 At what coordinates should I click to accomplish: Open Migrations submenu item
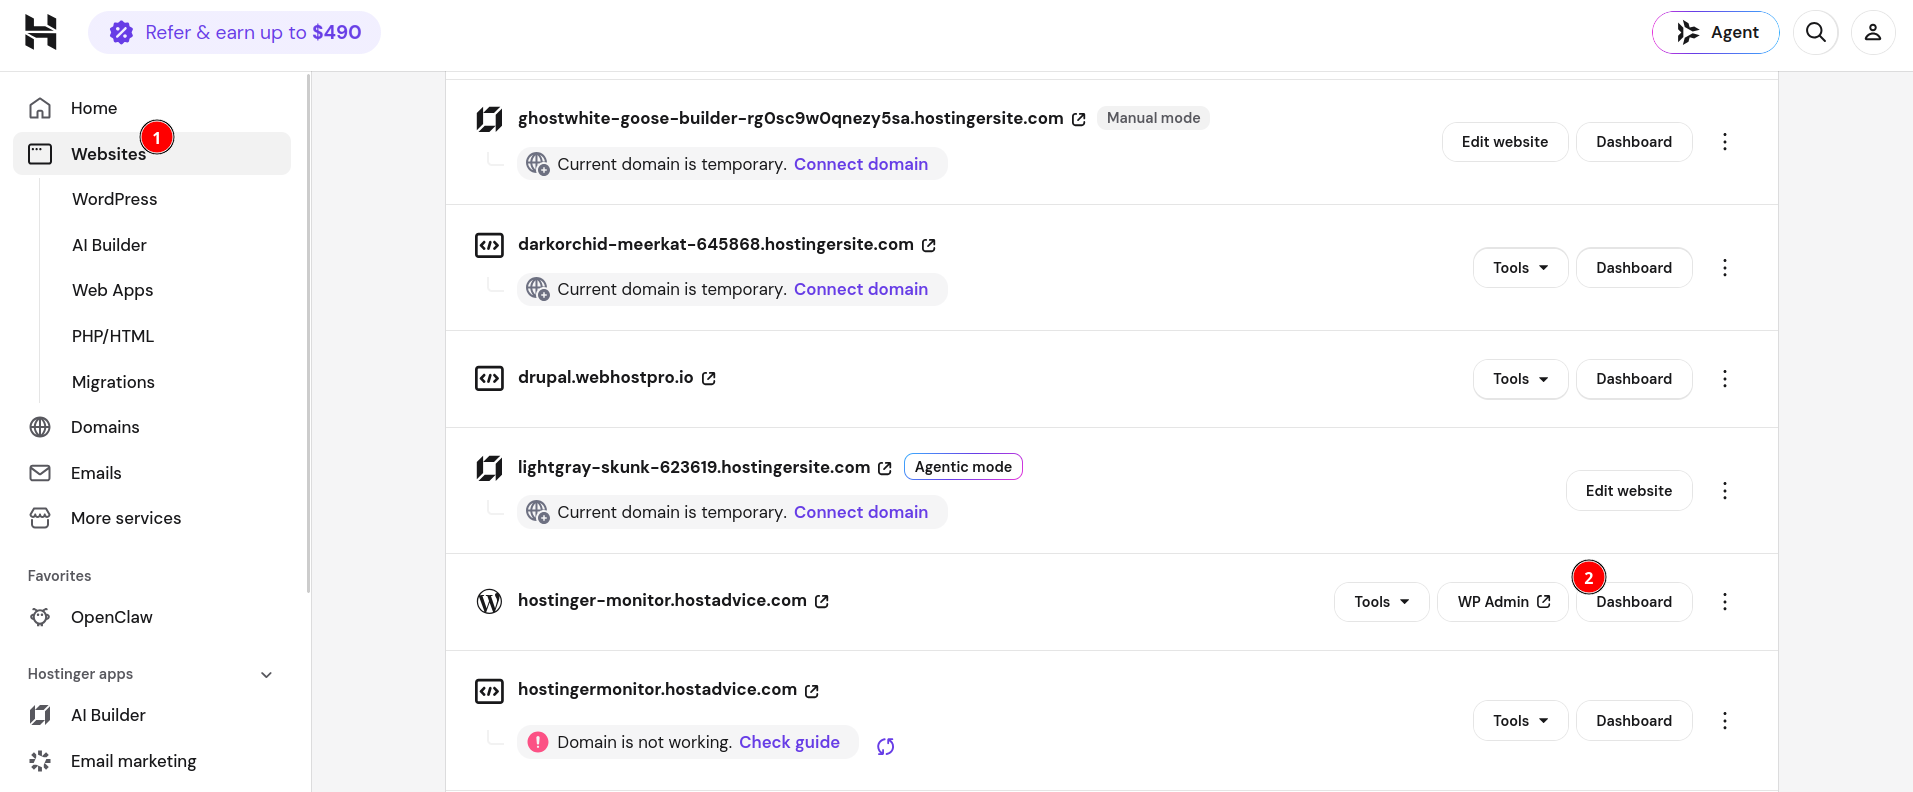(113, 382)
